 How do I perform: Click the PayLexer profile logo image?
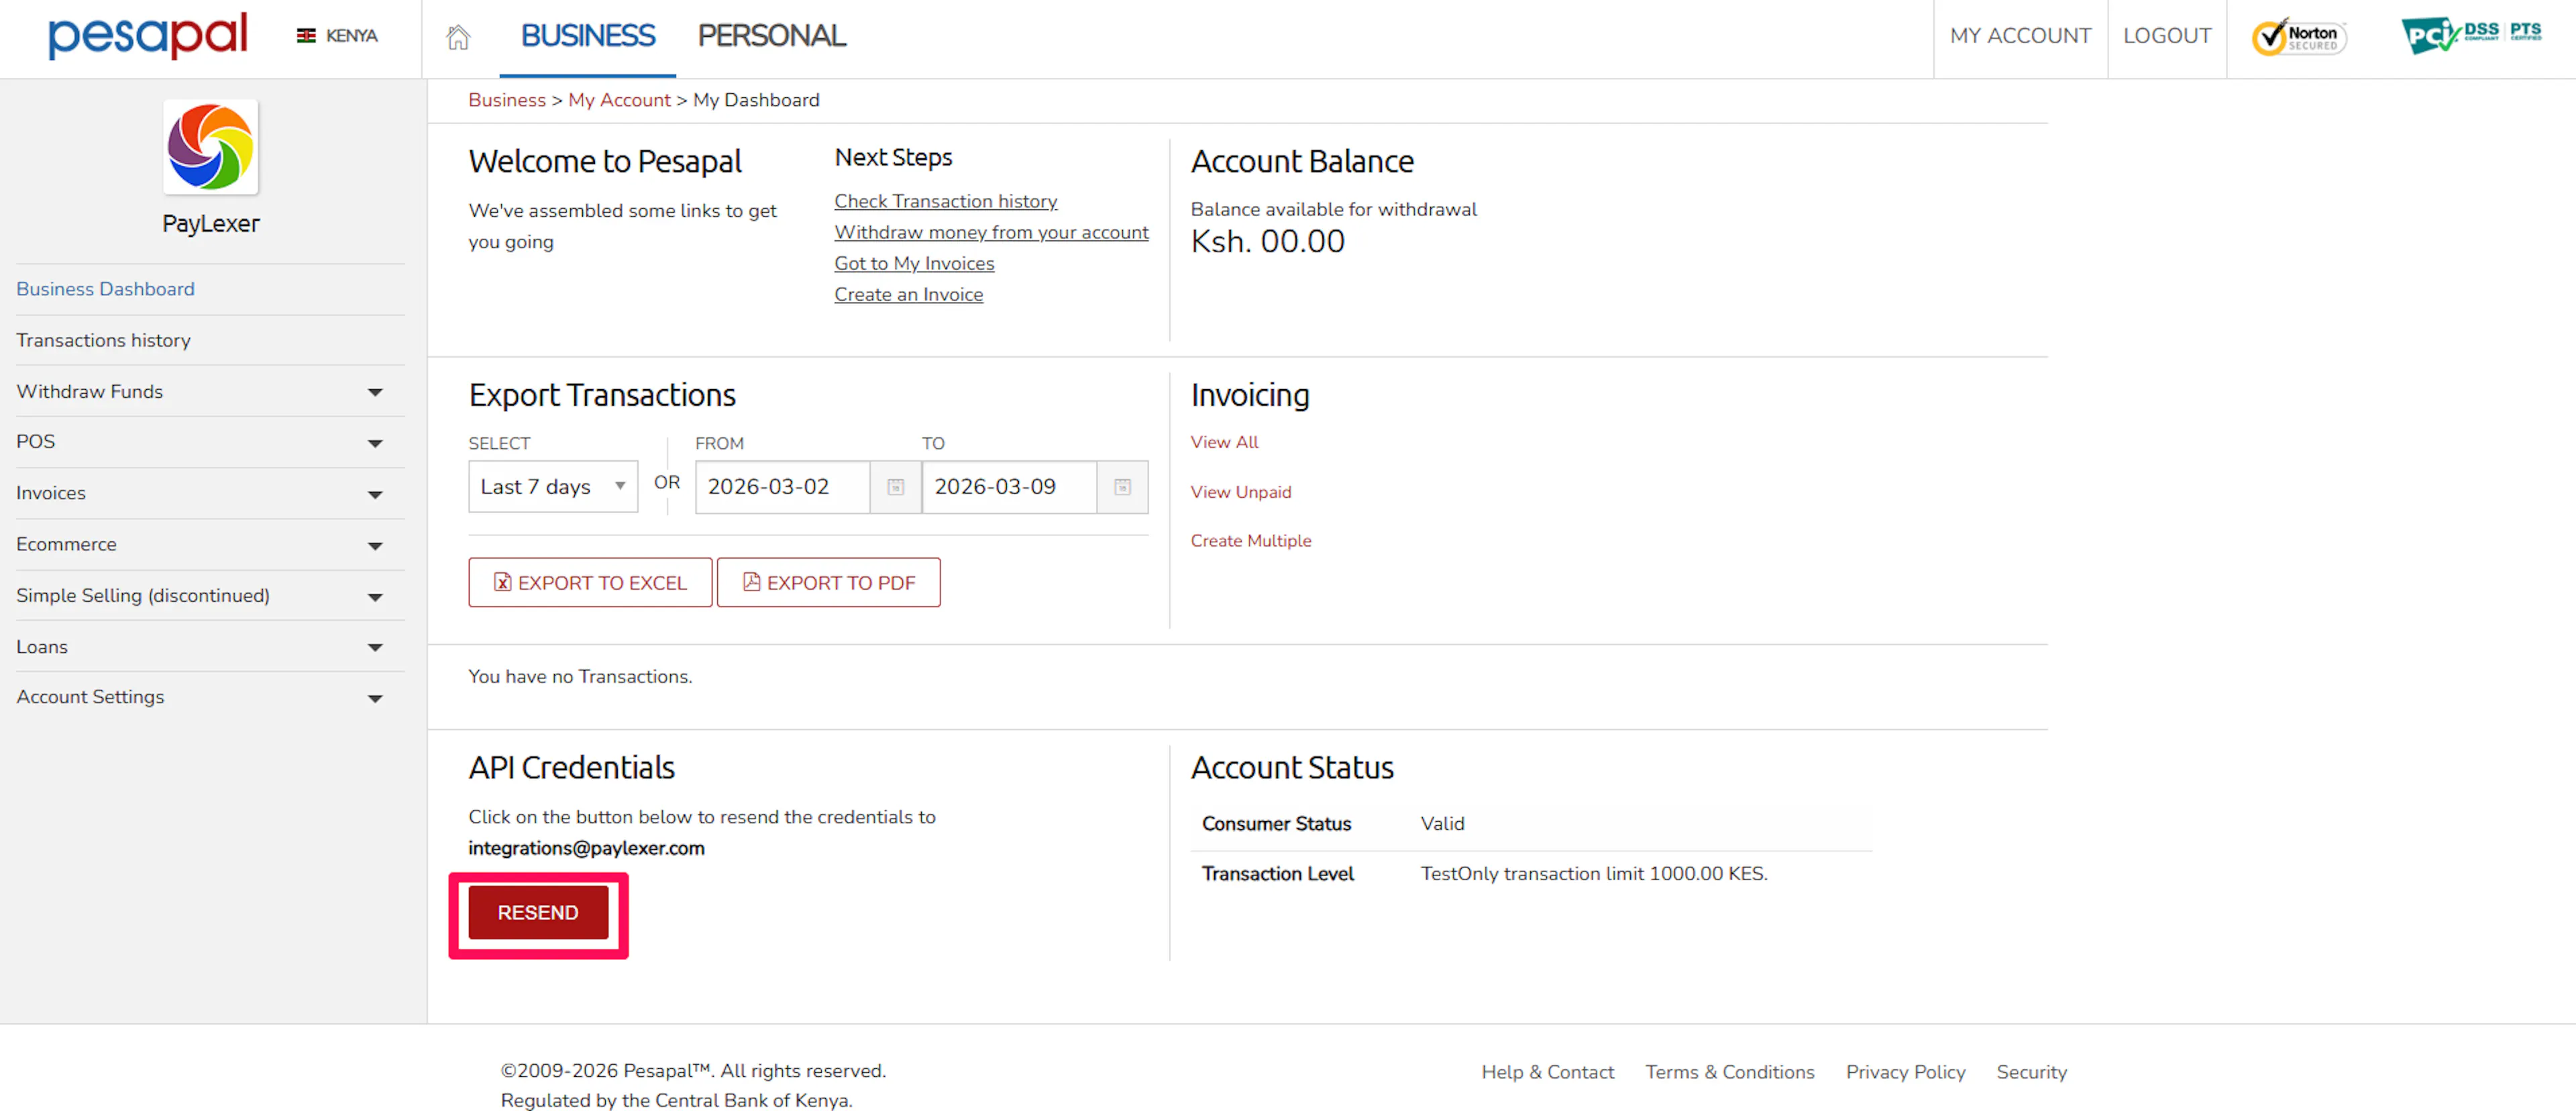pyautogui.click(x=210, y=147)
